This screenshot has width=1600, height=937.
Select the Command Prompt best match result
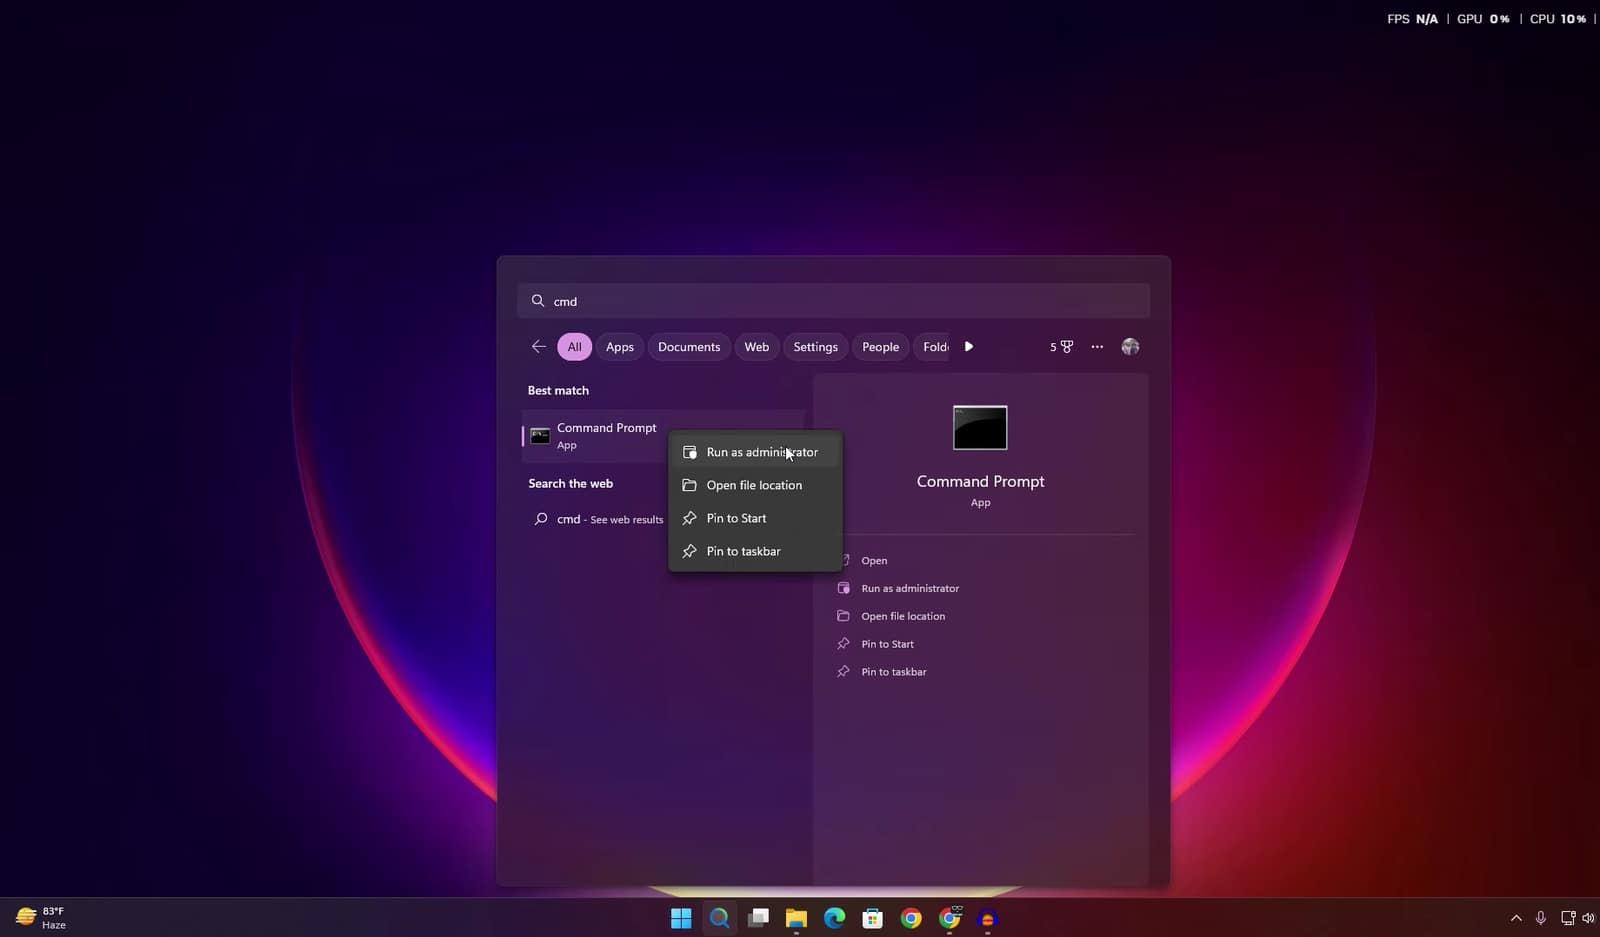[x=662, y=436]
